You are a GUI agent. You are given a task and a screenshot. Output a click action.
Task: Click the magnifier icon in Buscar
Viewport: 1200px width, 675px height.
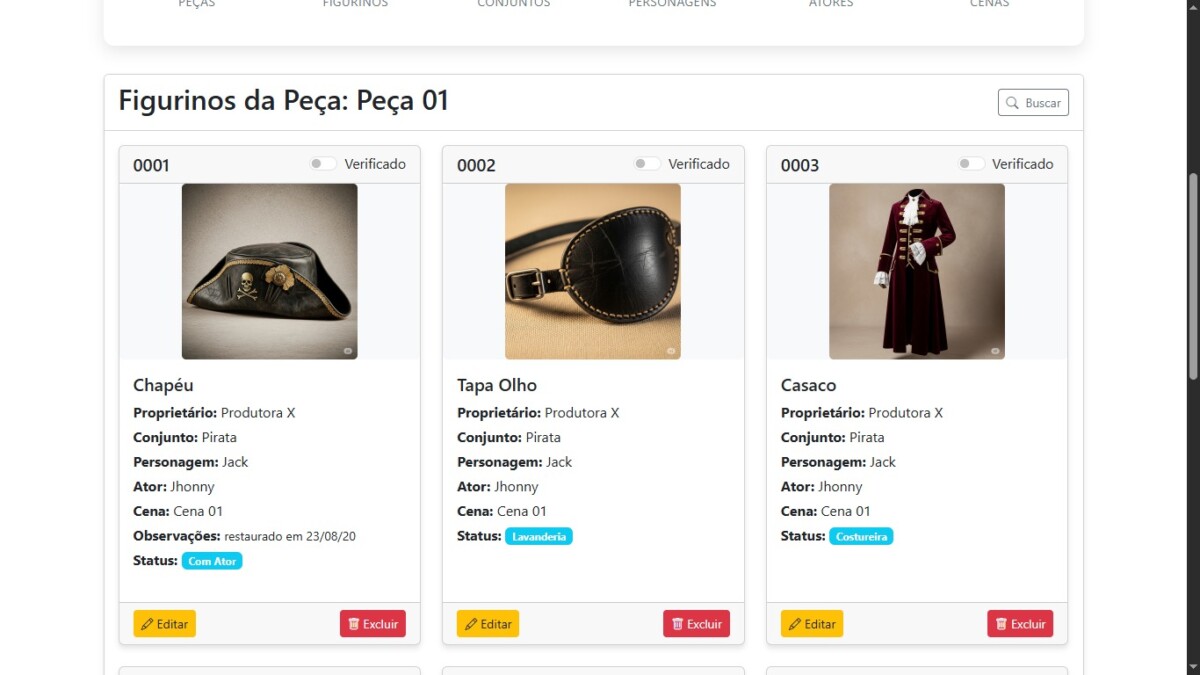(x=1012, y=103)
